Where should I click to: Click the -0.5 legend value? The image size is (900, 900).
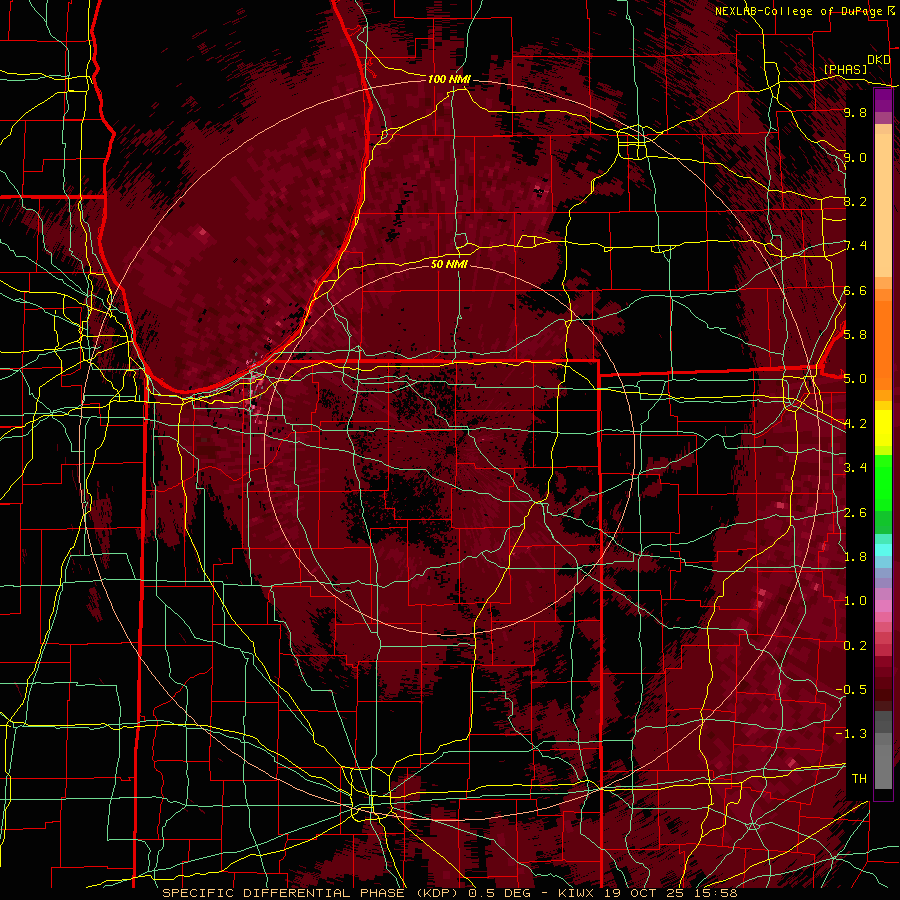[x=851, y=690]
